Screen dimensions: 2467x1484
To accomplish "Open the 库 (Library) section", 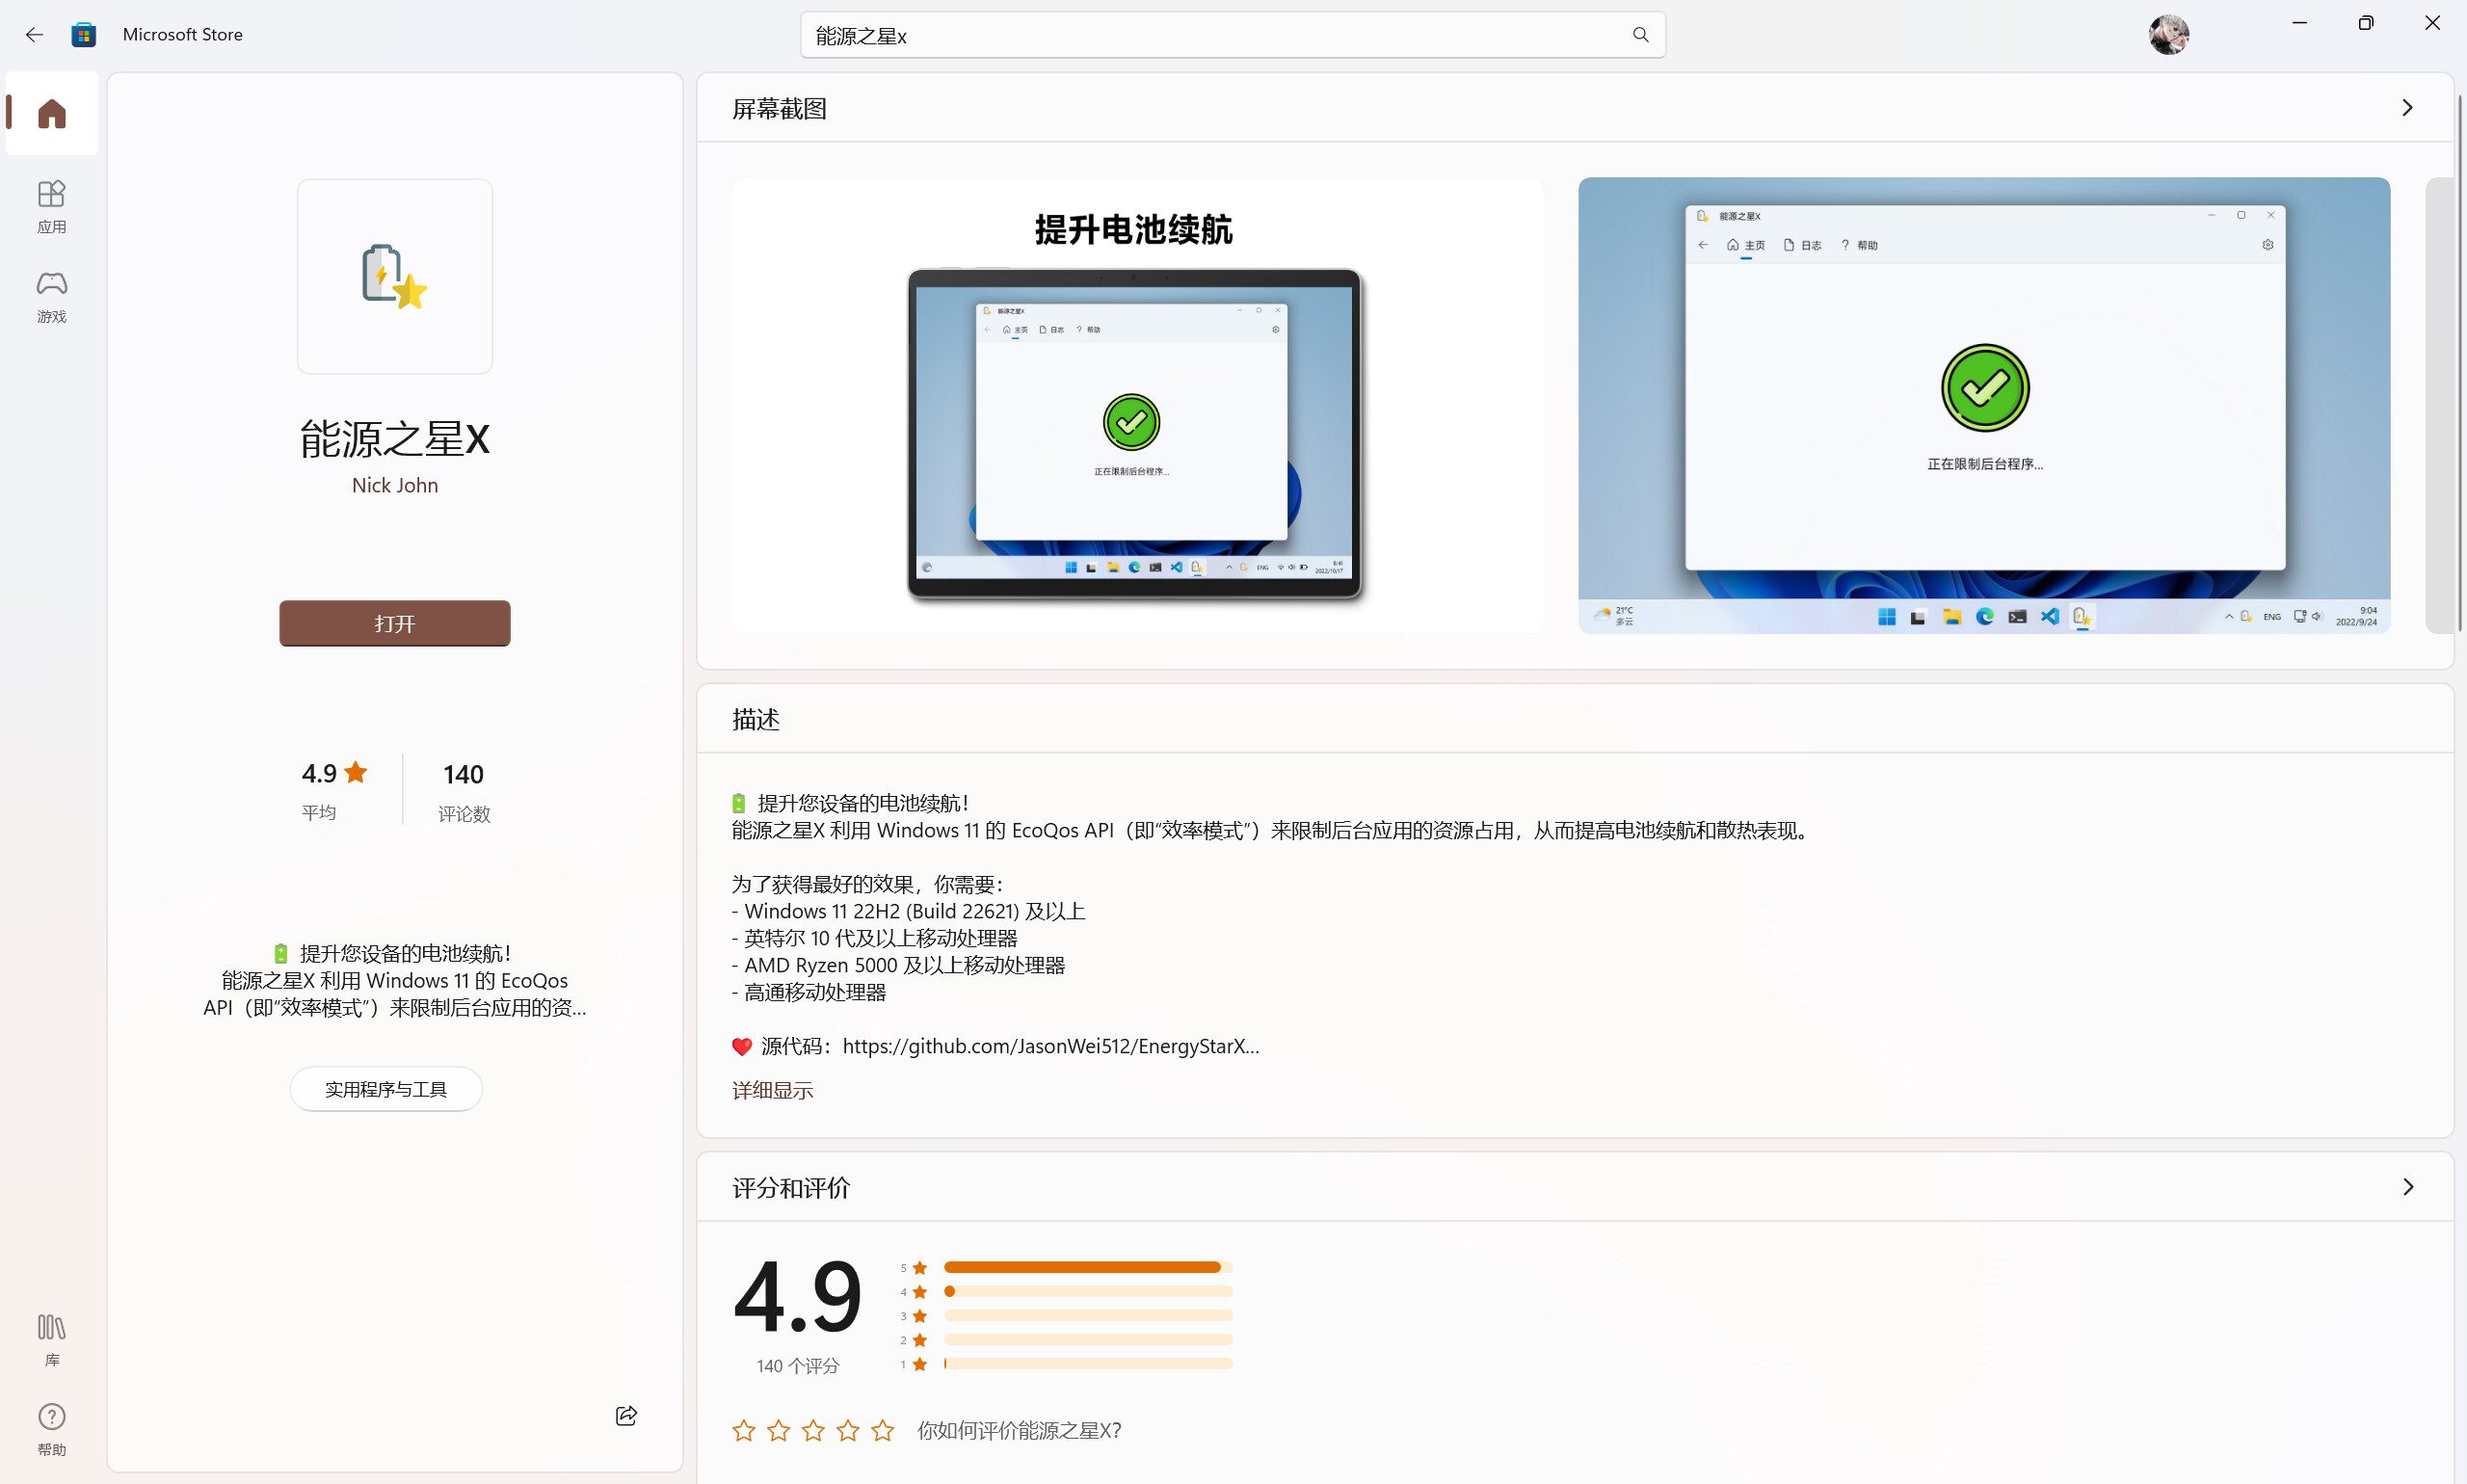I will pos(52,1340).
